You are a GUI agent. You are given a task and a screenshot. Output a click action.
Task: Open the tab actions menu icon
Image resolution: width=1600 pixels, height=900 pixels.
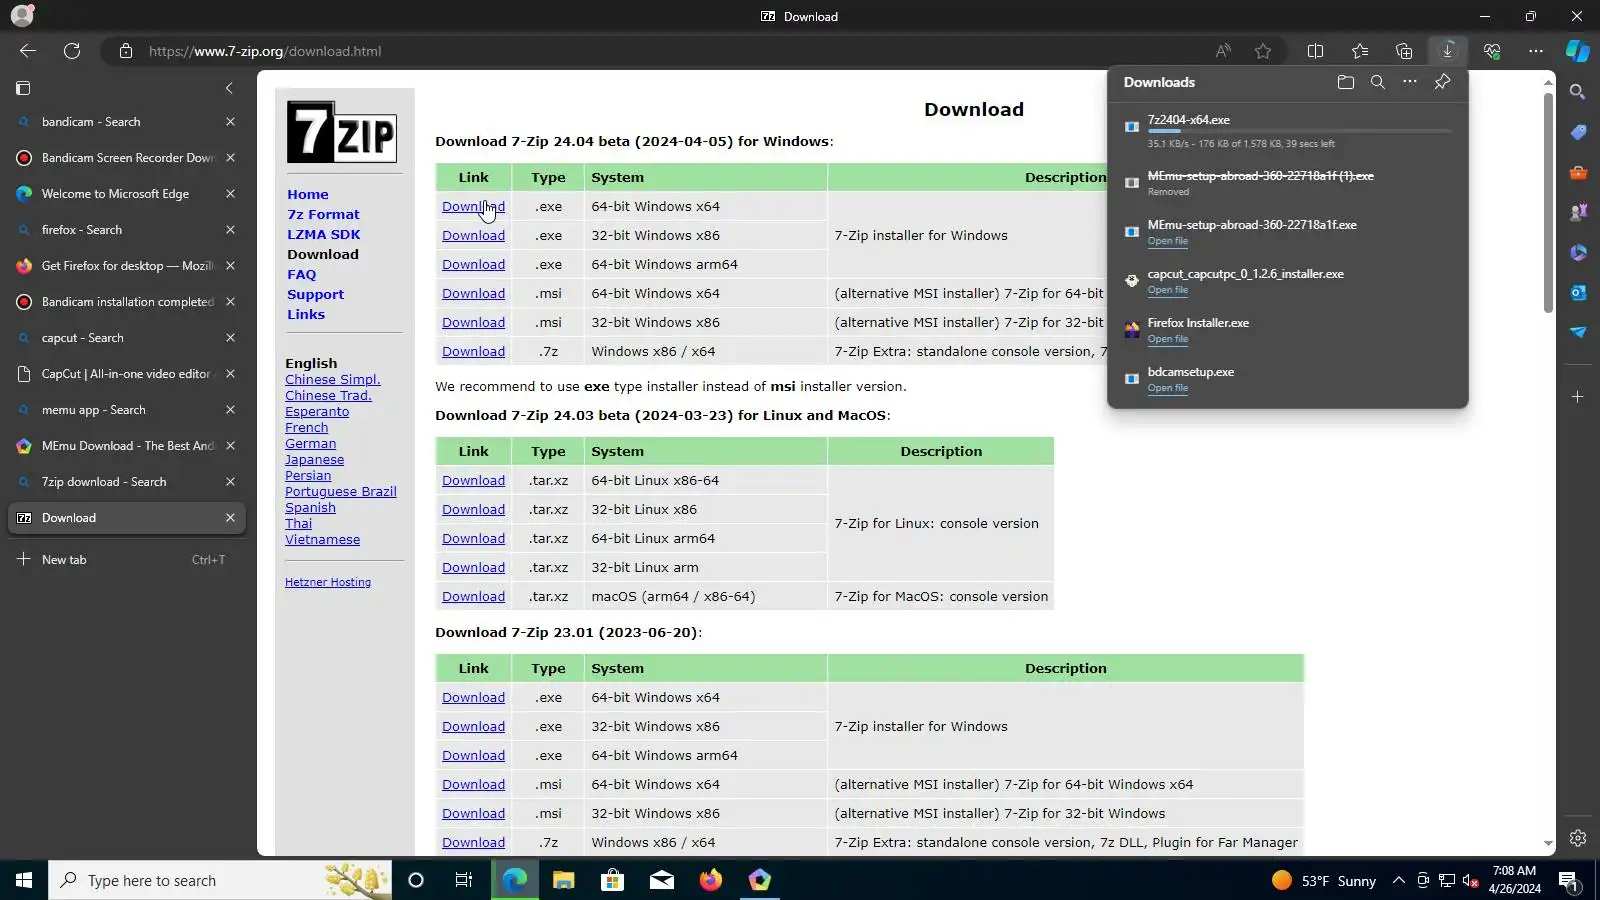23,88
